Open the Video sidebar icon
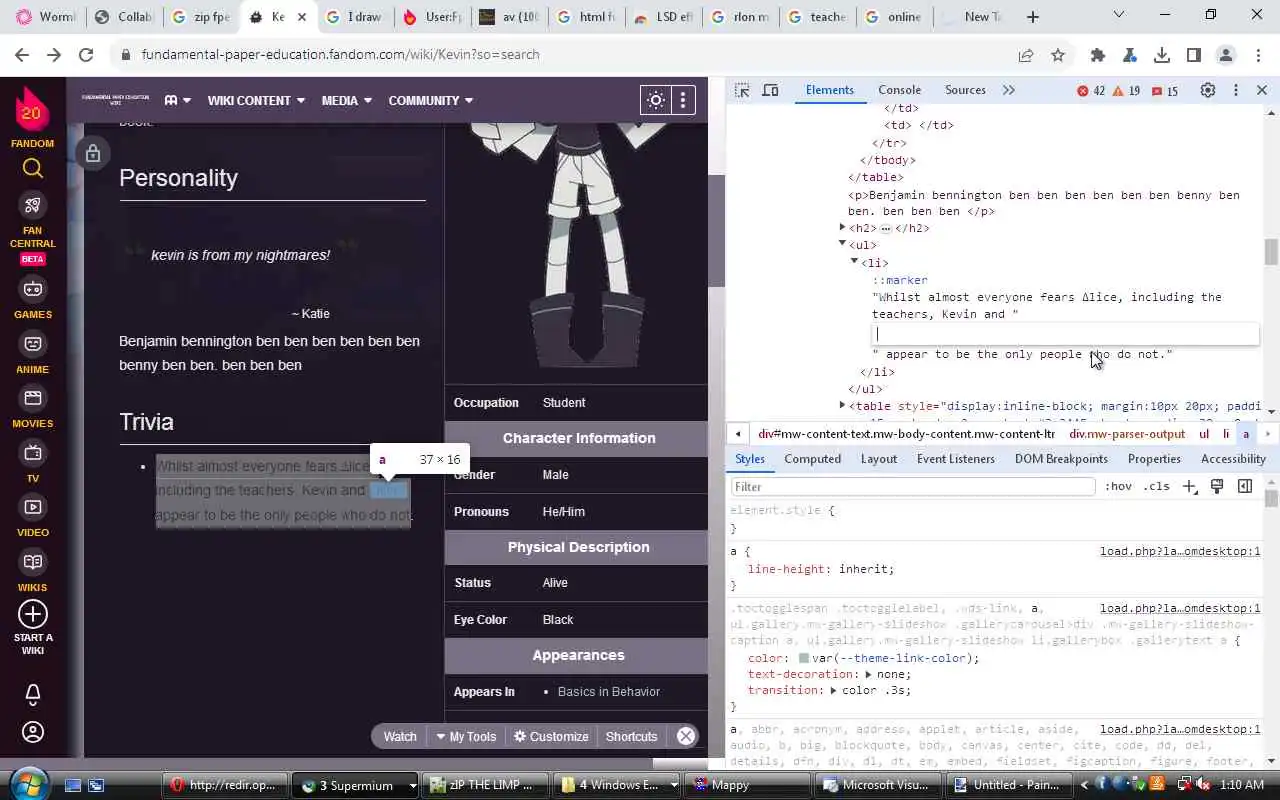 tap(32, 507)
